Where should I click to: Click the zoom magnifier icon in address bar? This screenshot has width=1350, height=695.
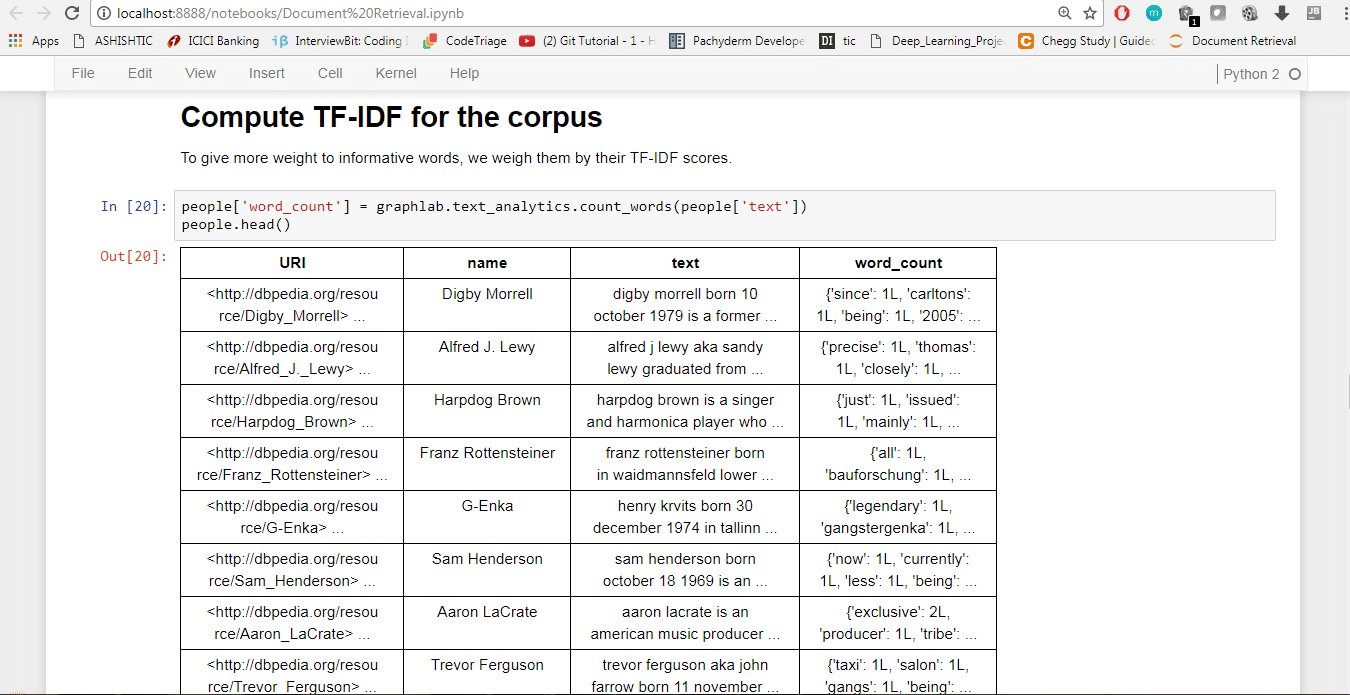click(x=1065, y=13)
